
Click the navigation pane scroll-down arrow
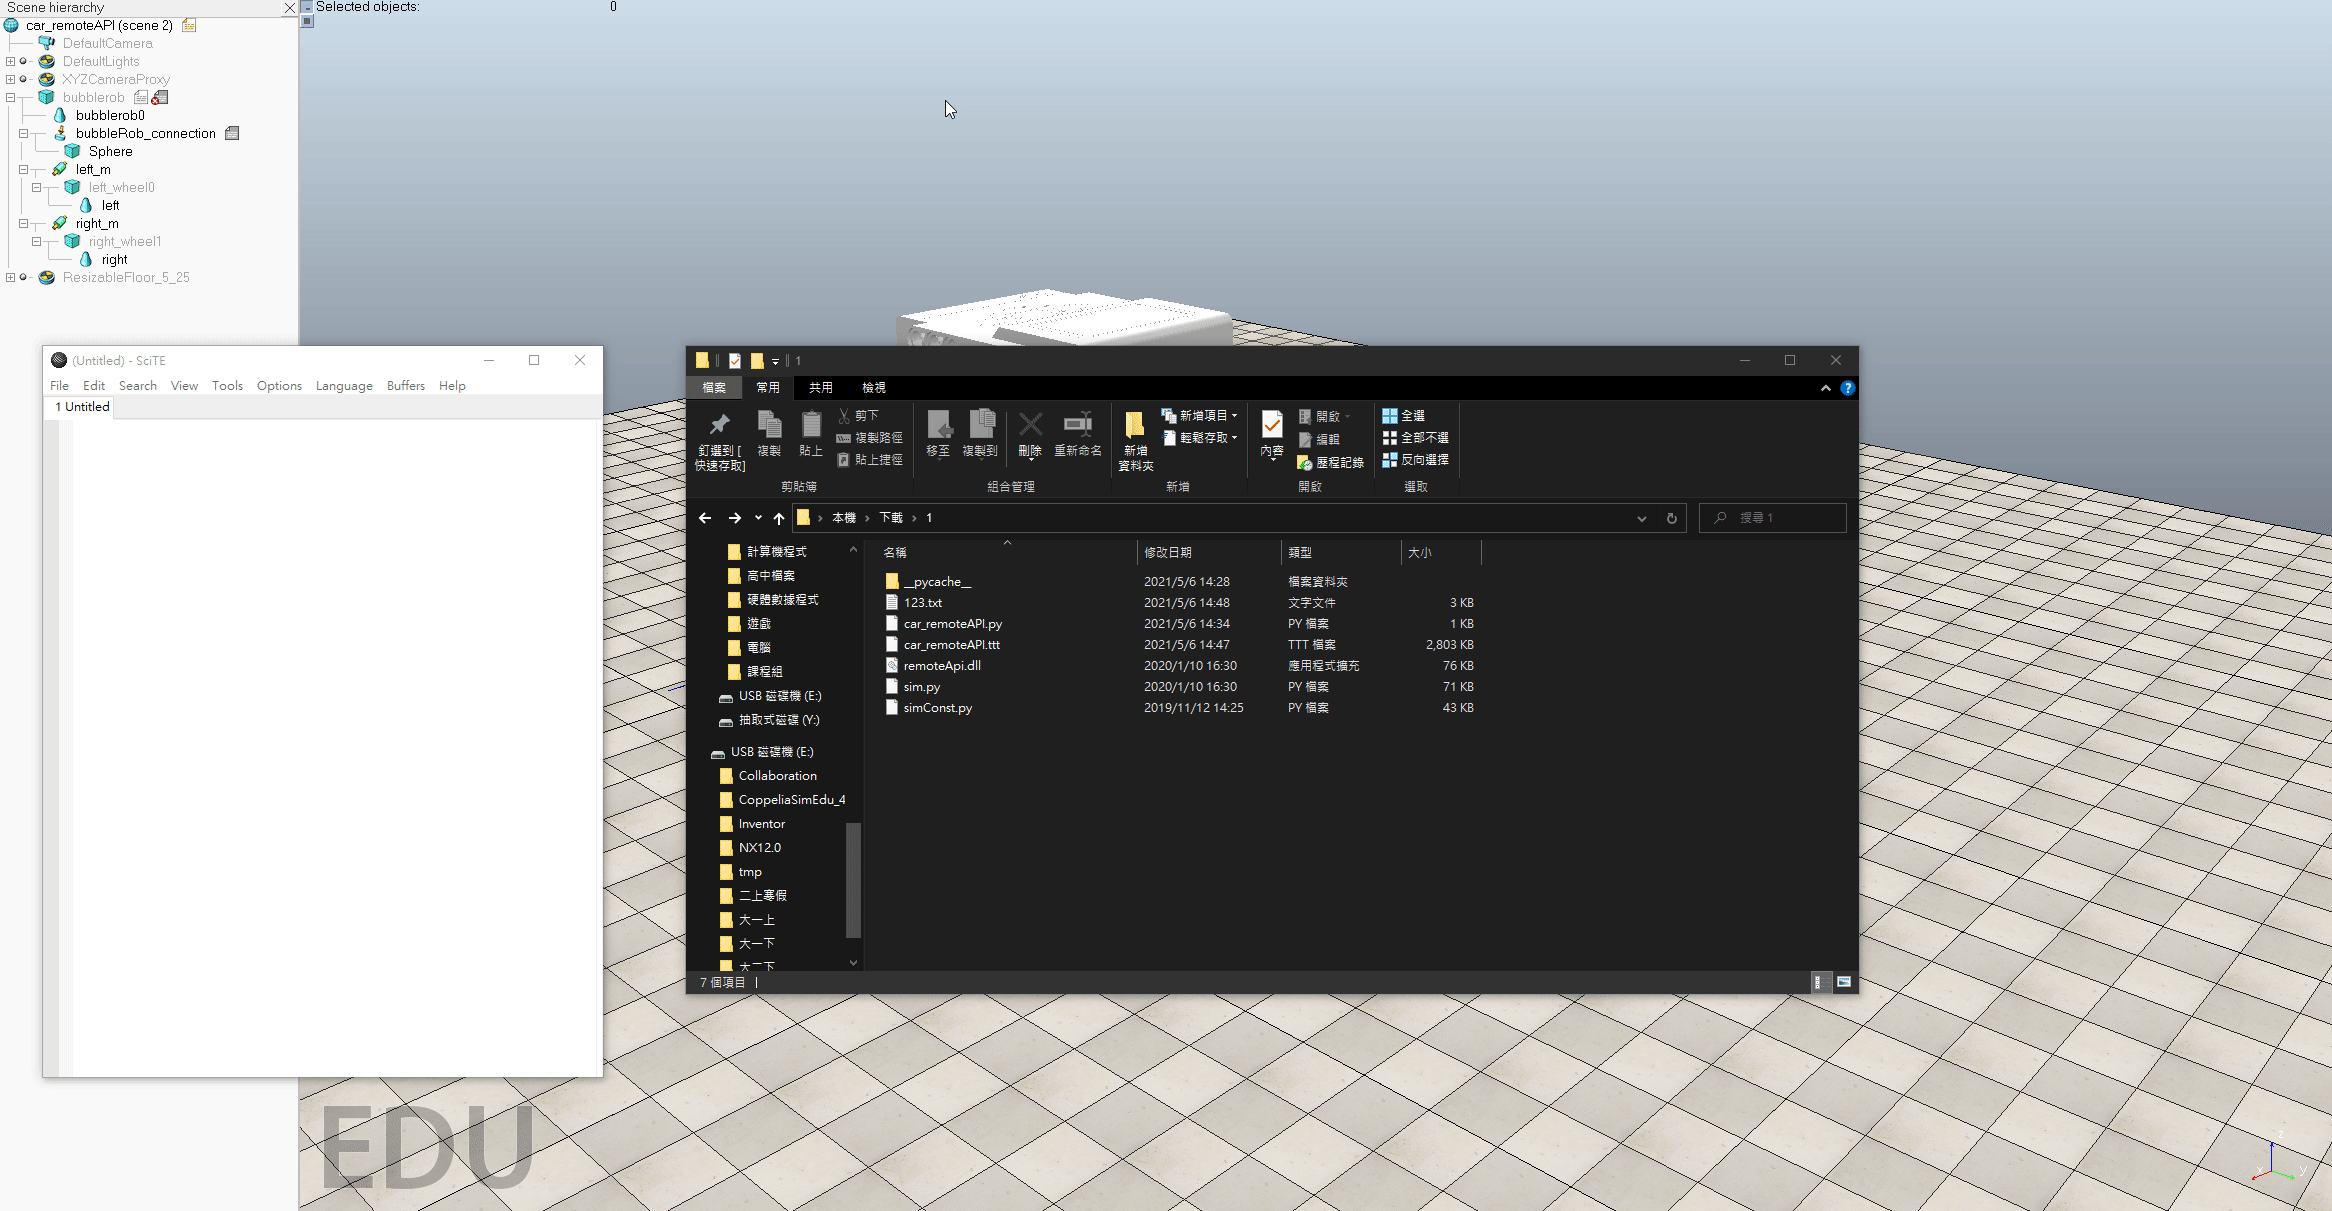point(853,962)
